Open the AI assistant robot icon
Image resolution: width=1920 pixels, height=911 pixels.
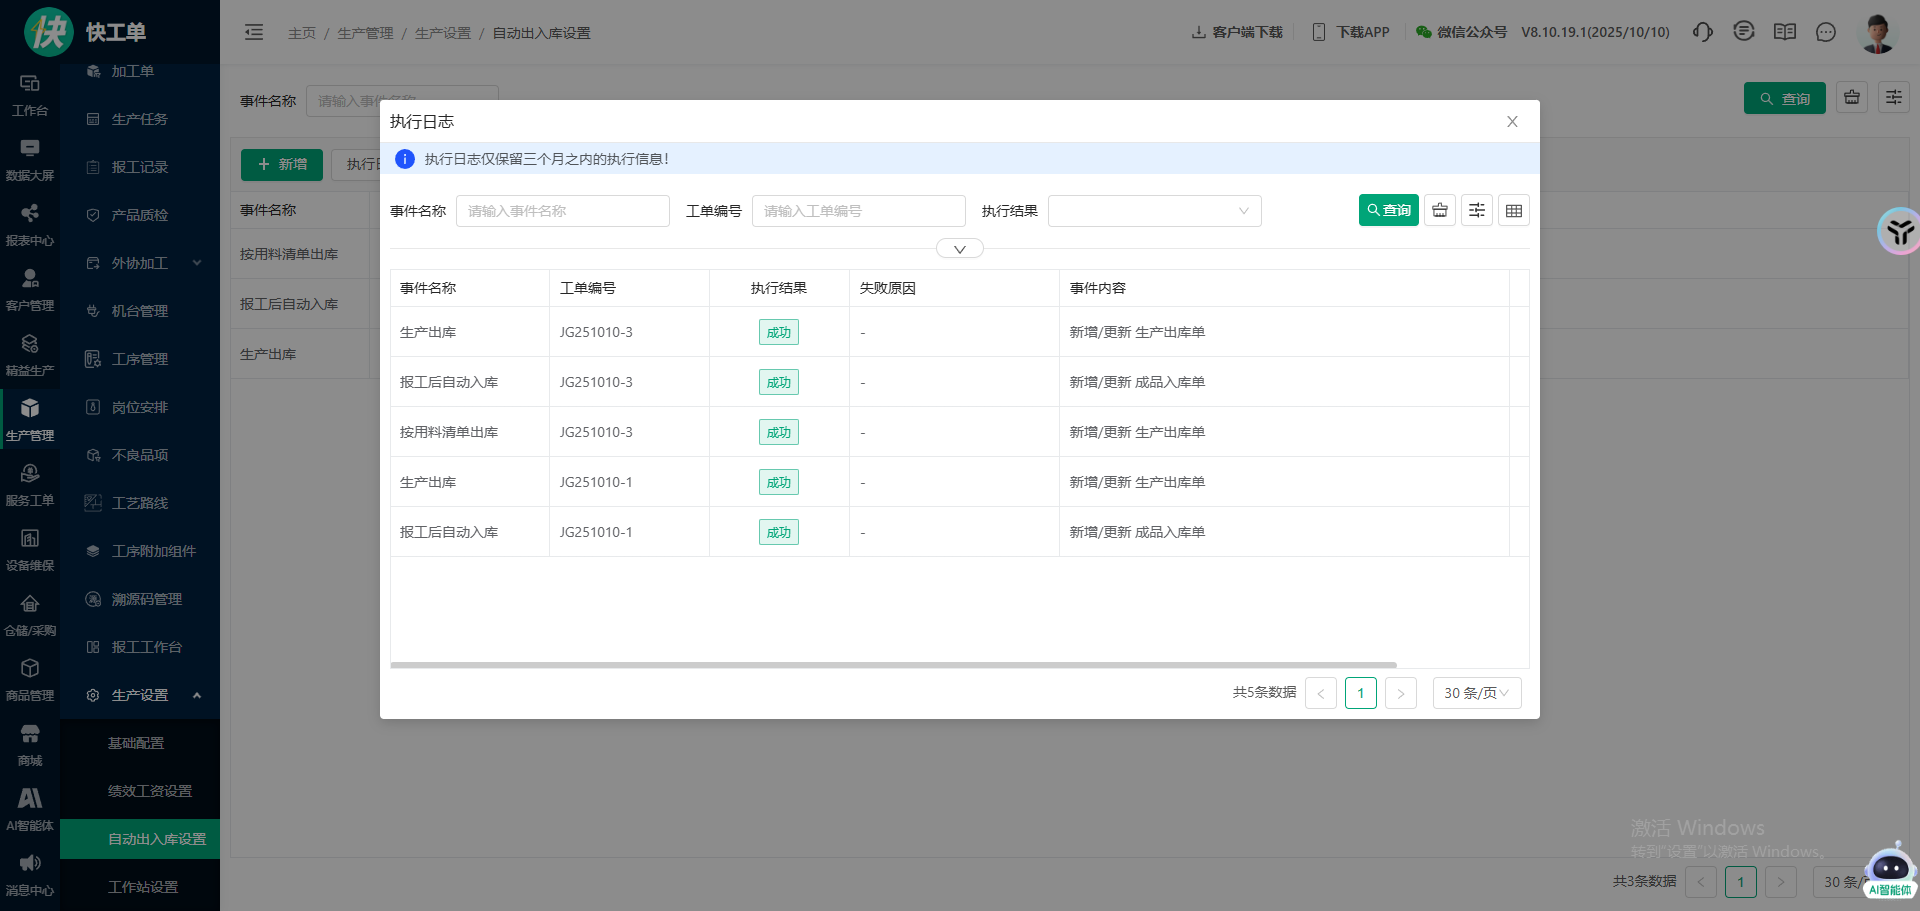[1889, 868]
